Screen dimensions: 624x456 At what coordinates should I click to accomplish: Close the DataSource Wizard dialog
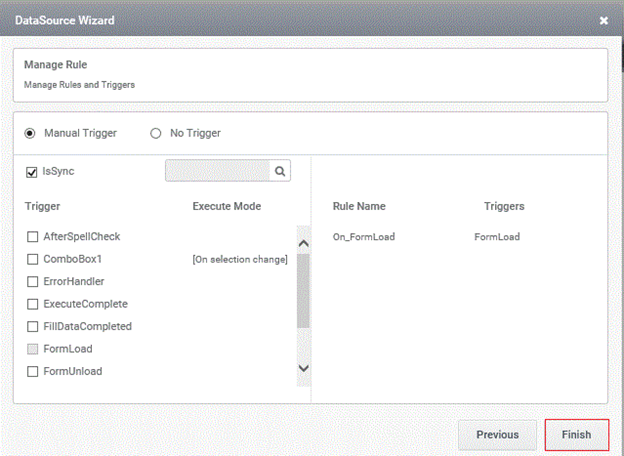click(604, 20)
